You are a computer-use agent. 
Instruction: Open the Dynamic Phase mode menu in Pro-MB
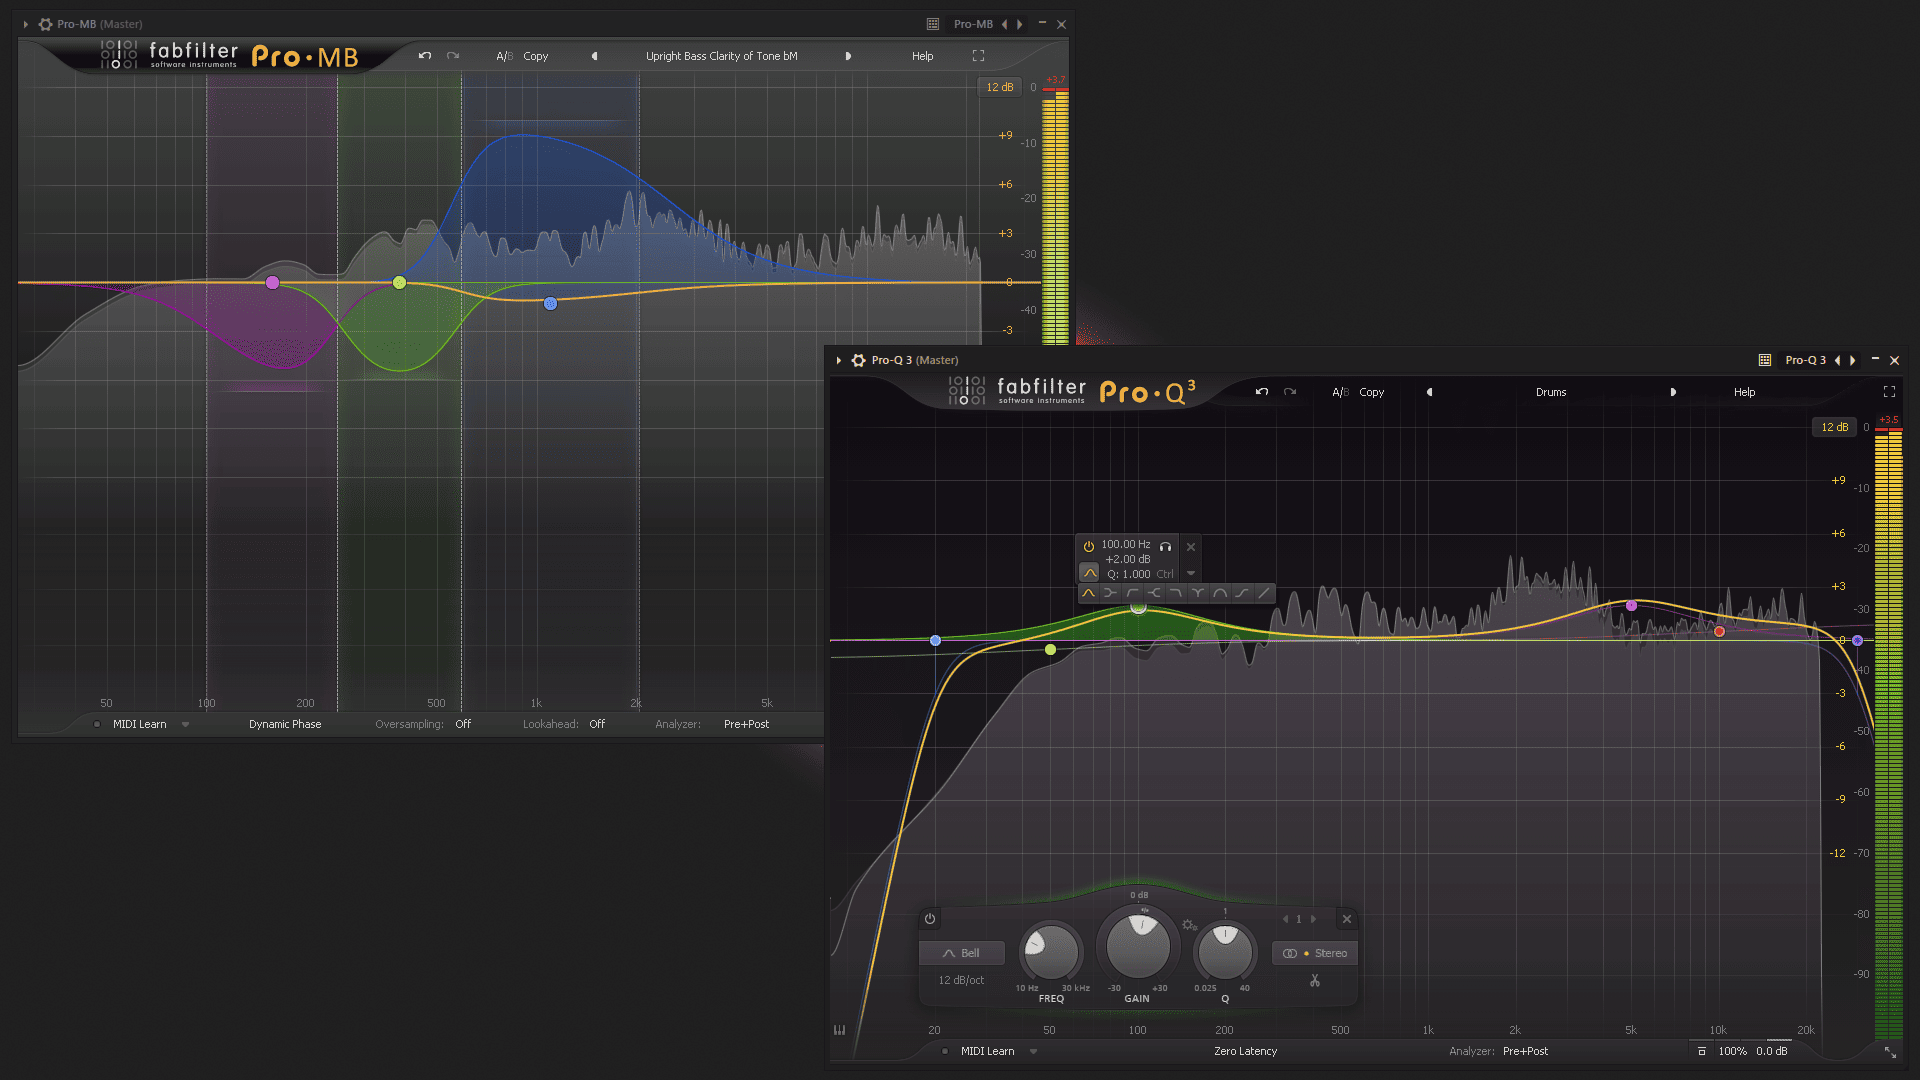tap(285, 724)
